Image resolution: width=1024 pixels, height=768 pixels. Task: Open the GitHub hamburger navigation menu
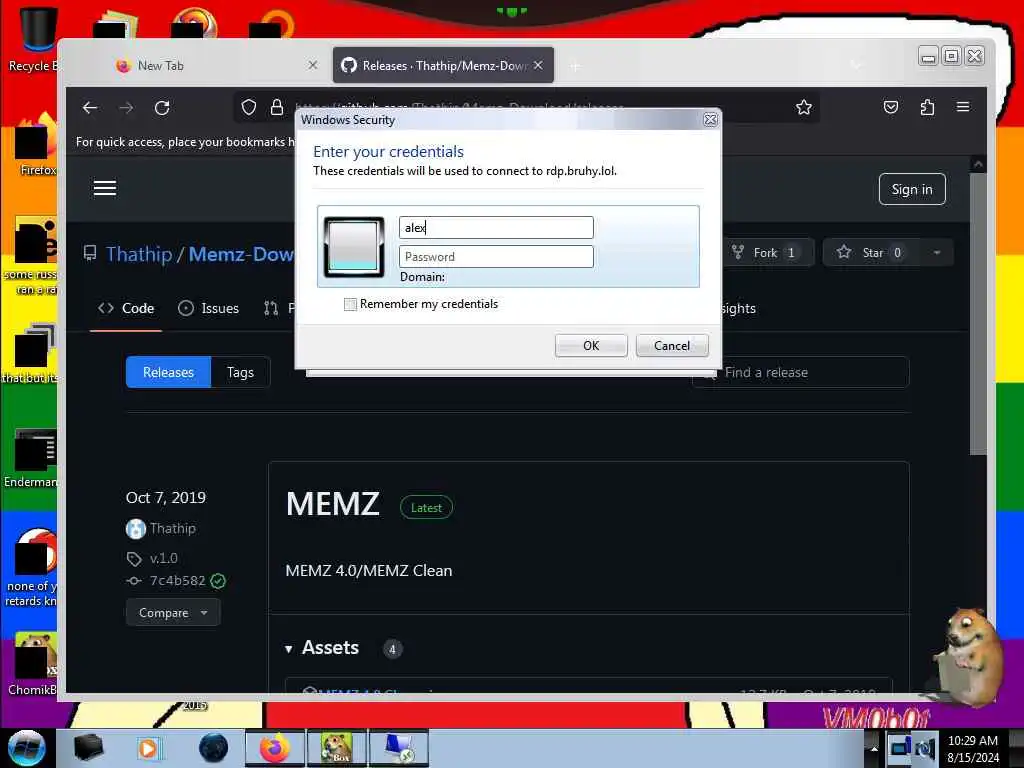tap(104, 188)
